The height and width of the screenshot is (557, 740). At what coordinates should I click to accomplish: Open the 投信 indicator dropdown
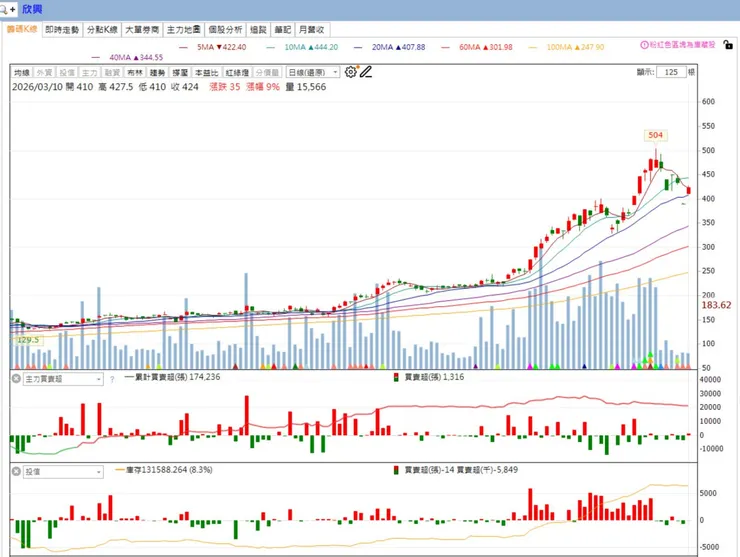[63, 472]
